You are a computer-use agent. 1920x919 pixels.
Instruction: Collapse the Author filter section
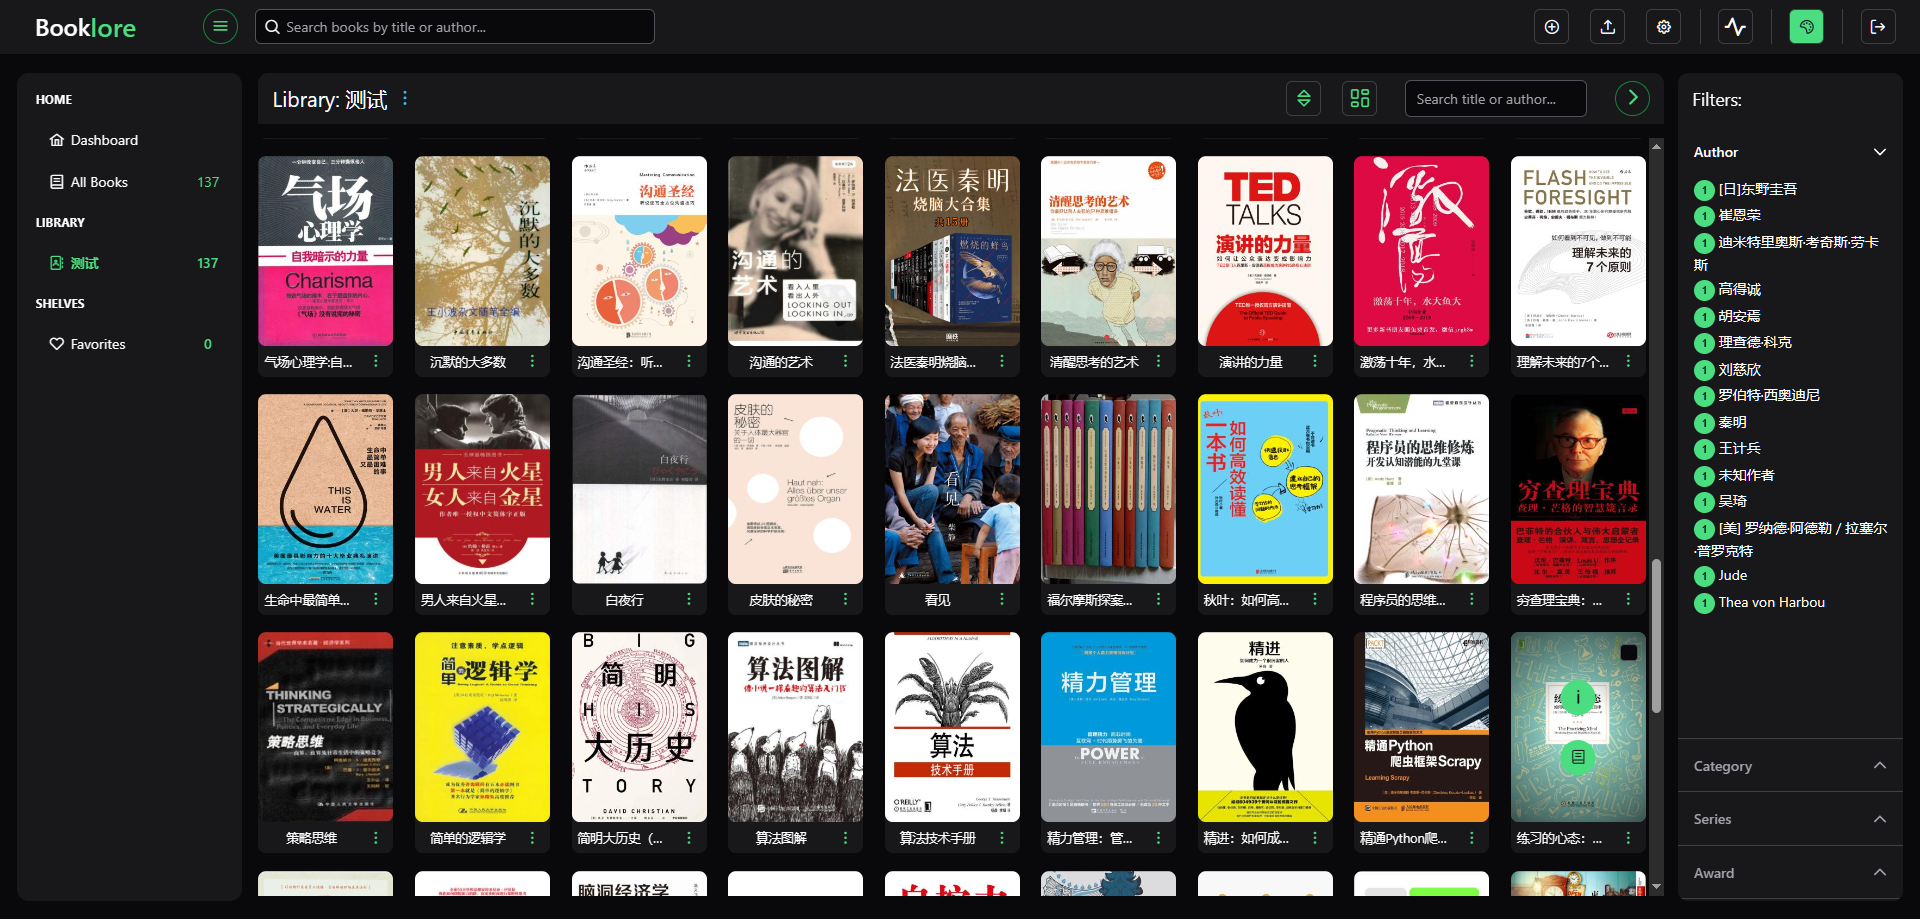pos(1881,152)
